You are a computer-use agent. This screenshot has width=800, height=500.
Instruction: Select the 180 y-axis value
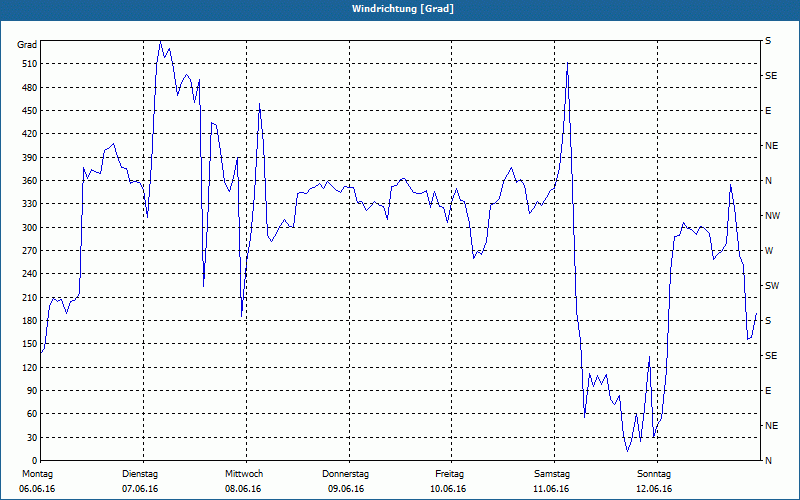click(x=30, y=321)
